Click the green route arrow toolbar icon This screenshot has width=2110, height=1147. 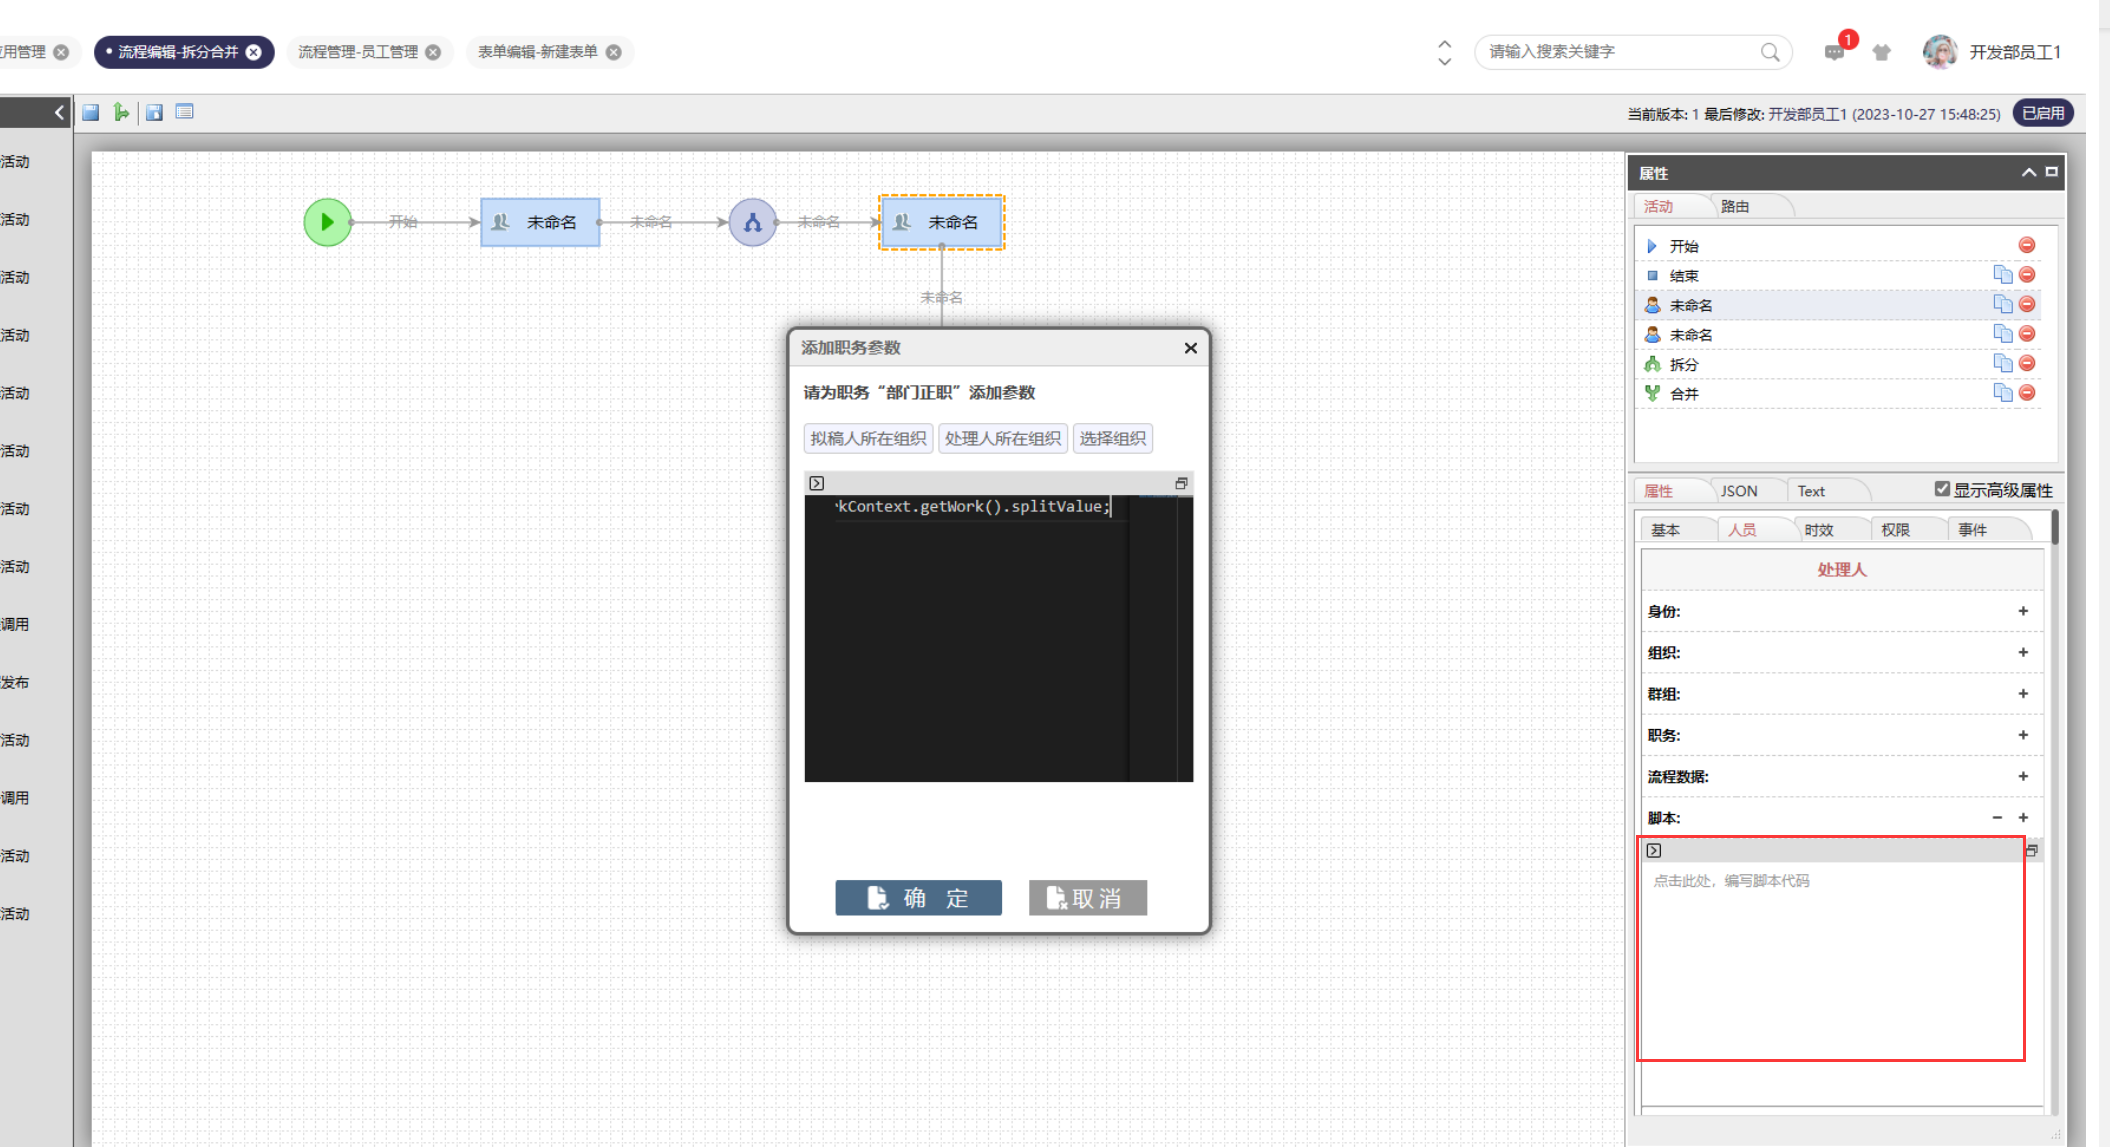point(121,112)
